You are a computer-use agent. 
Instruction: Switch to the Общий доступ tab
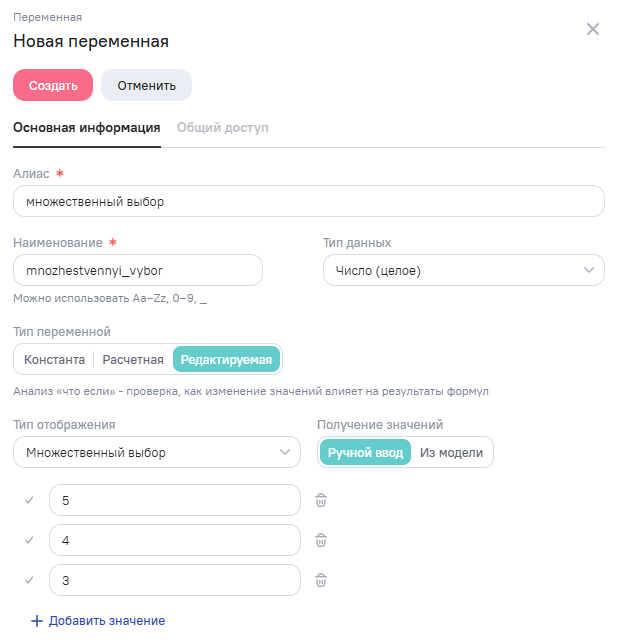(222, 128)
